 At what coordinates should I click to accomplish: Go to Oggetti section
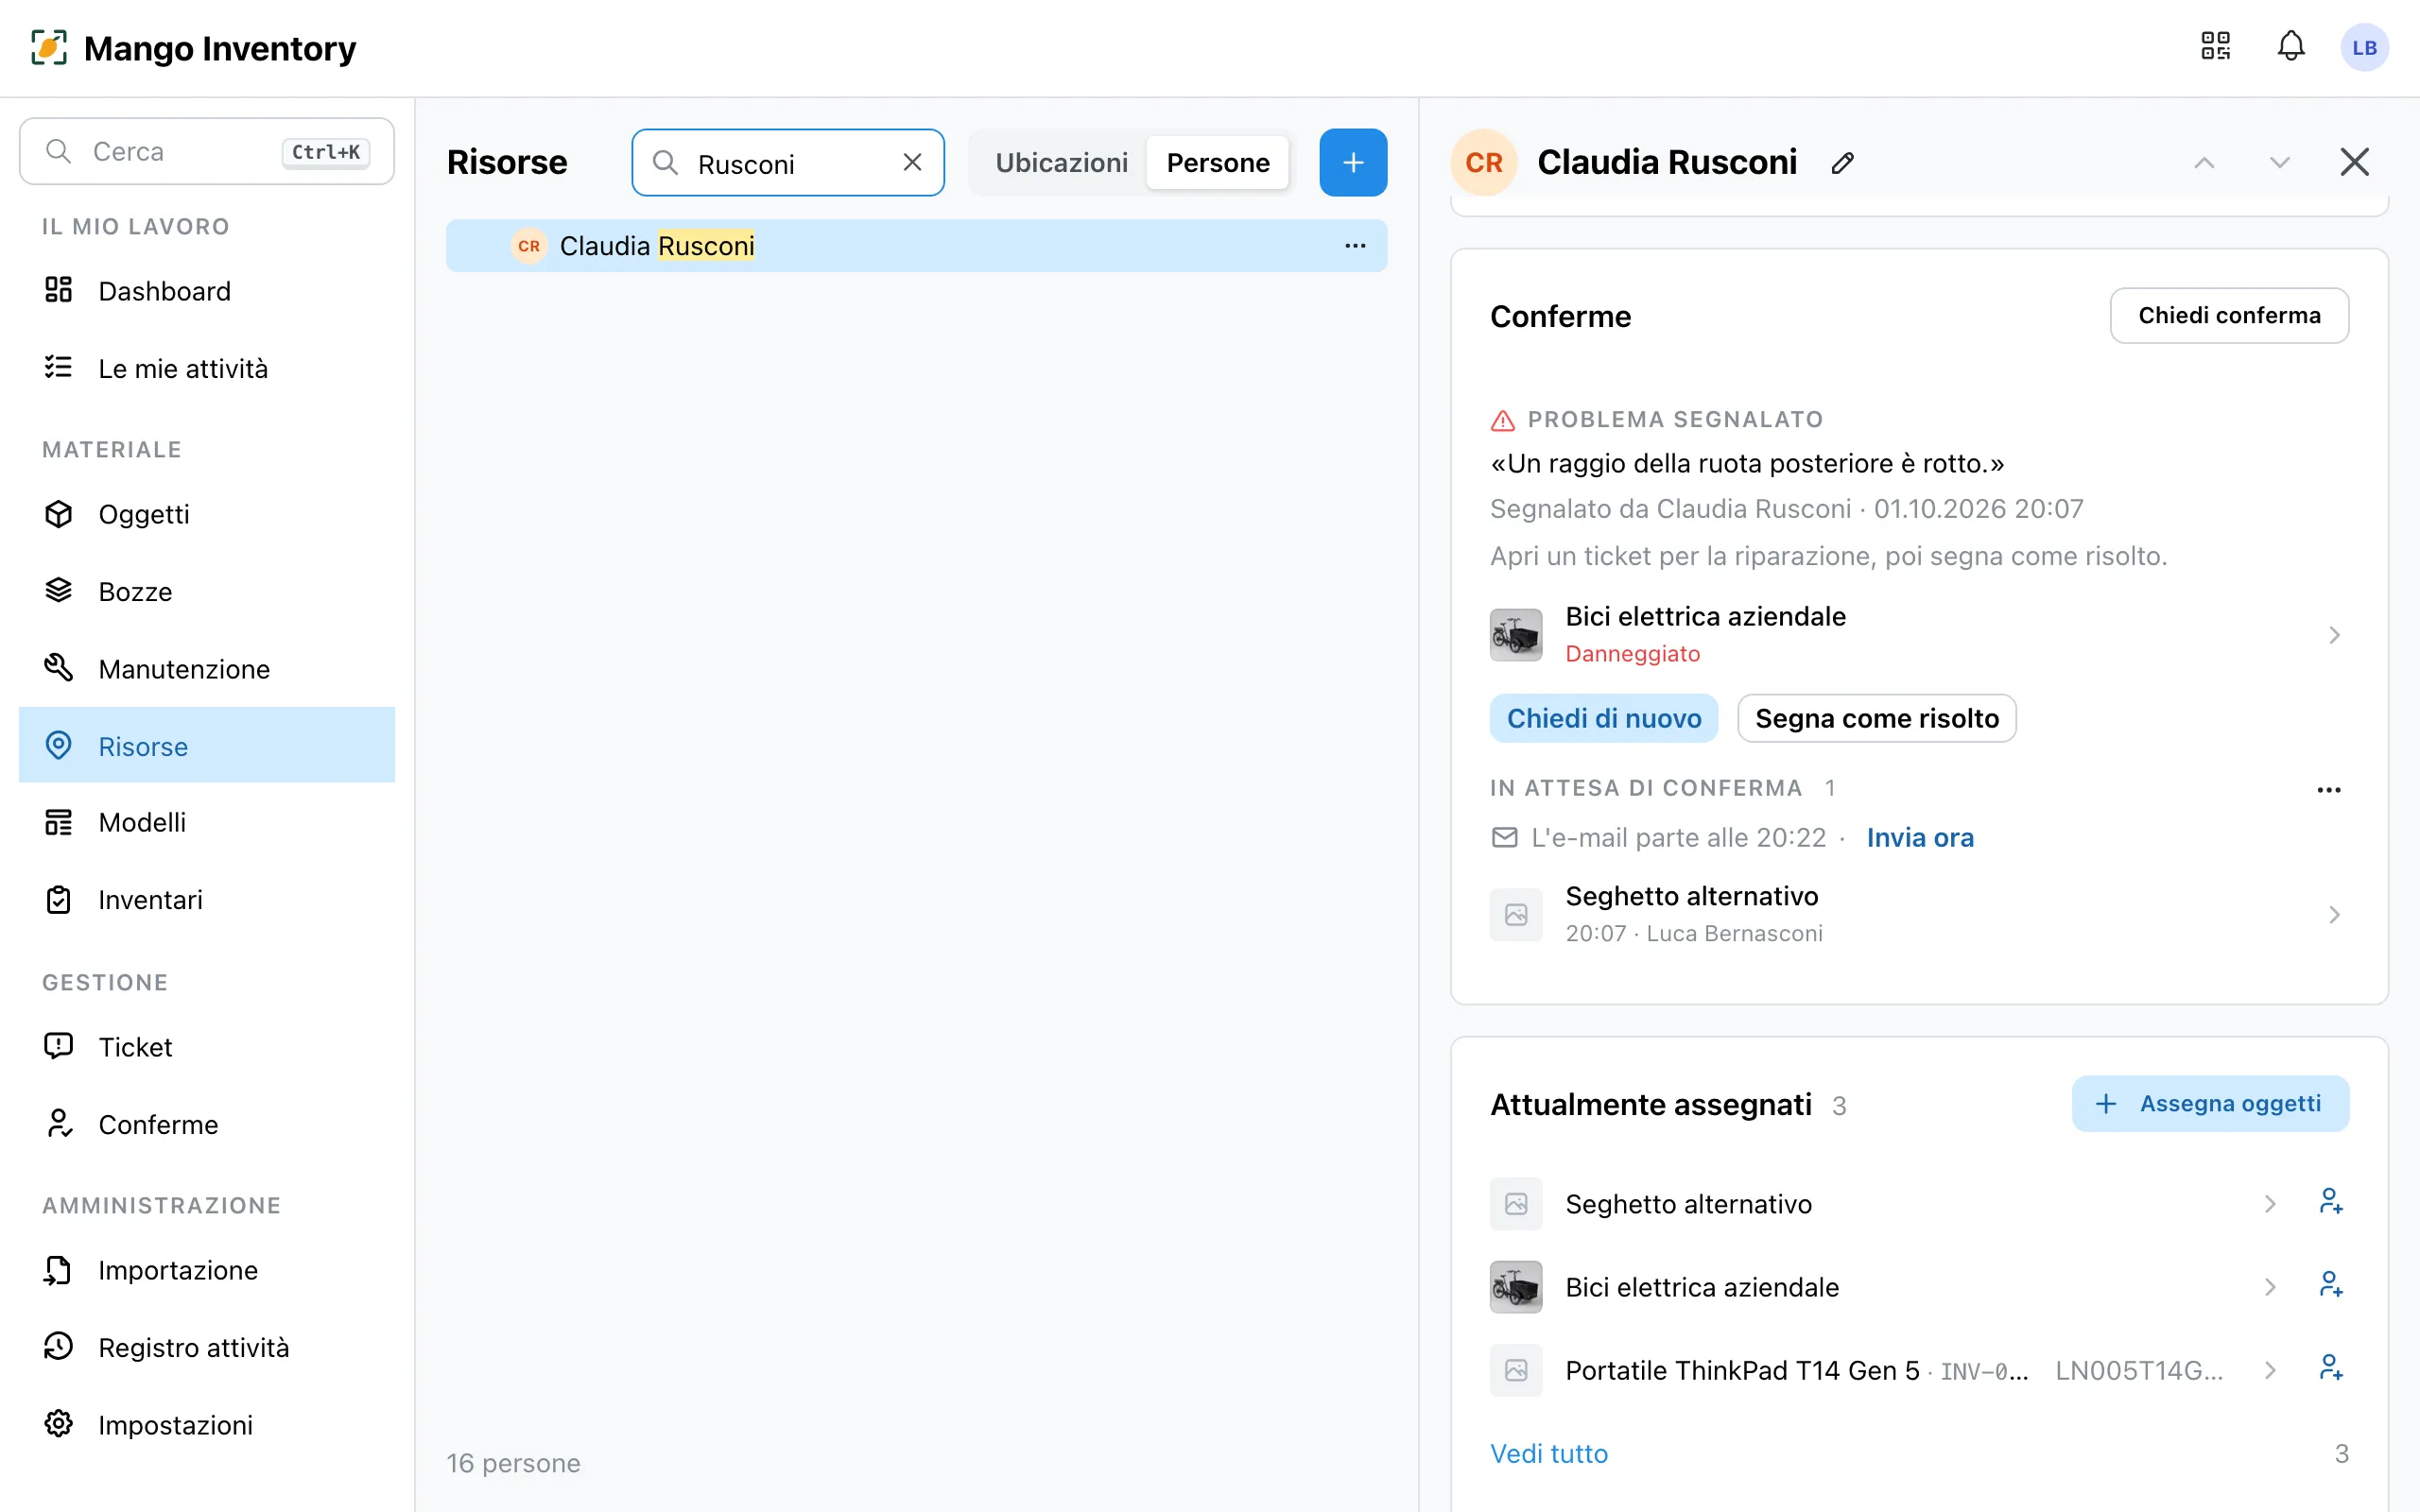click(x=207, y=514)
